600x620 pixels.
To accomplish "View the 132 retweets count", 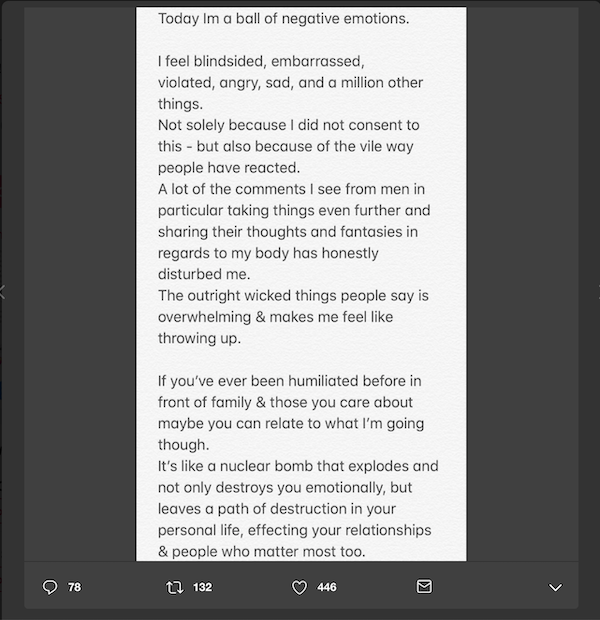I will pyautogui.click(x=203, y=587).
